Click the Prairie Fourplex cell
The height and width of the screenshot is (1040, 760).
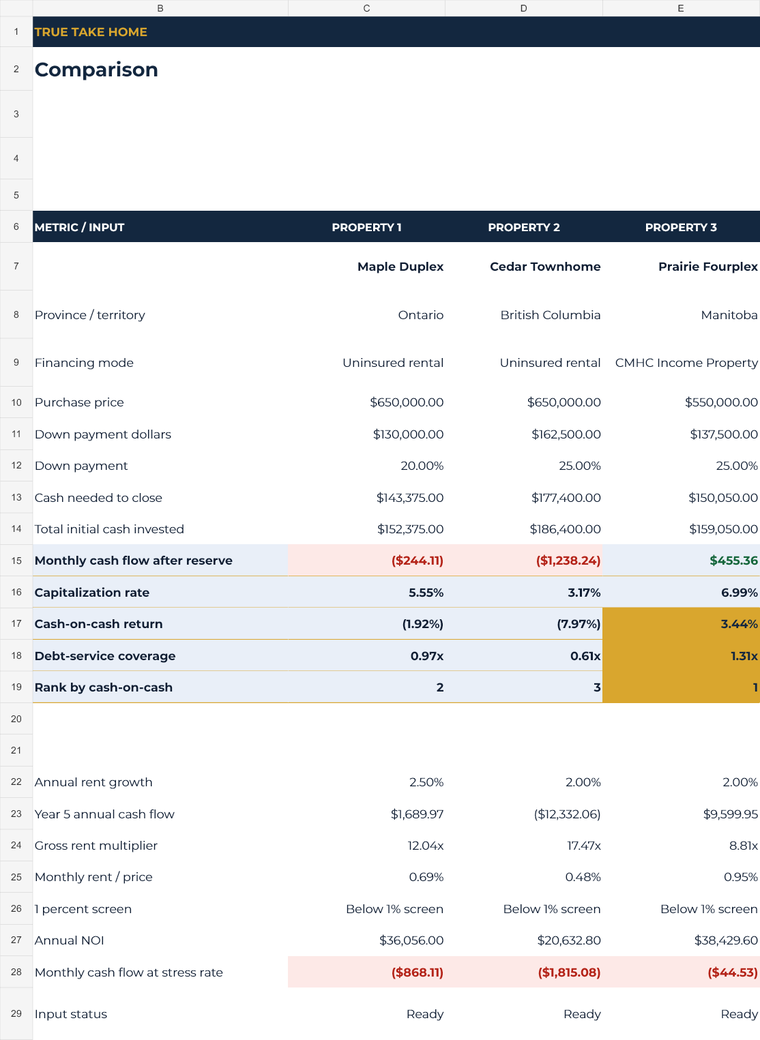(680, 266)
